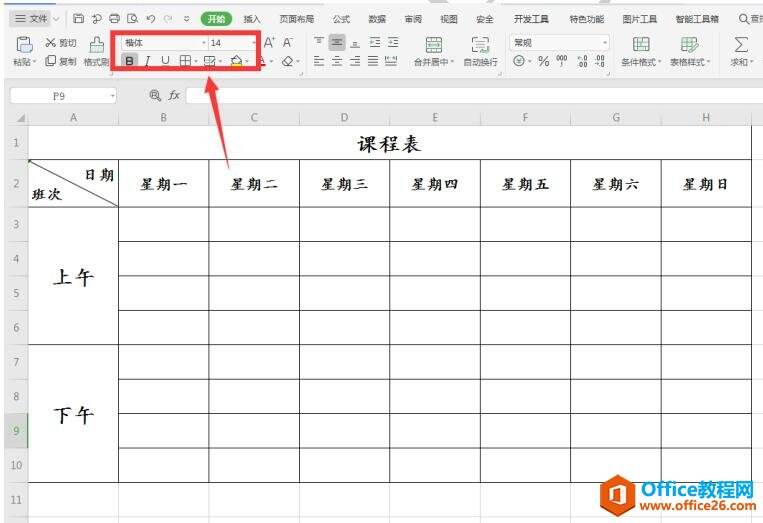The image size is (763, 523).
Task: Click the Name Box showing P9
Action: tap(63, 96)
